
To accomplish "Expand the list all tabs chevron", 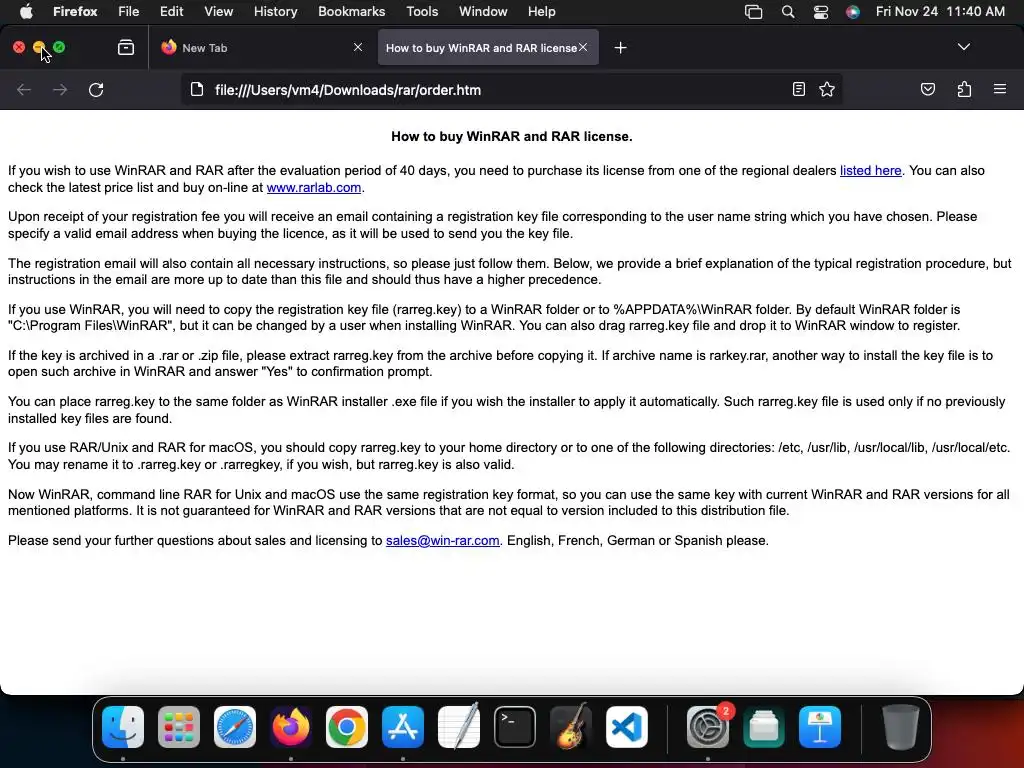I will point(963,47).
